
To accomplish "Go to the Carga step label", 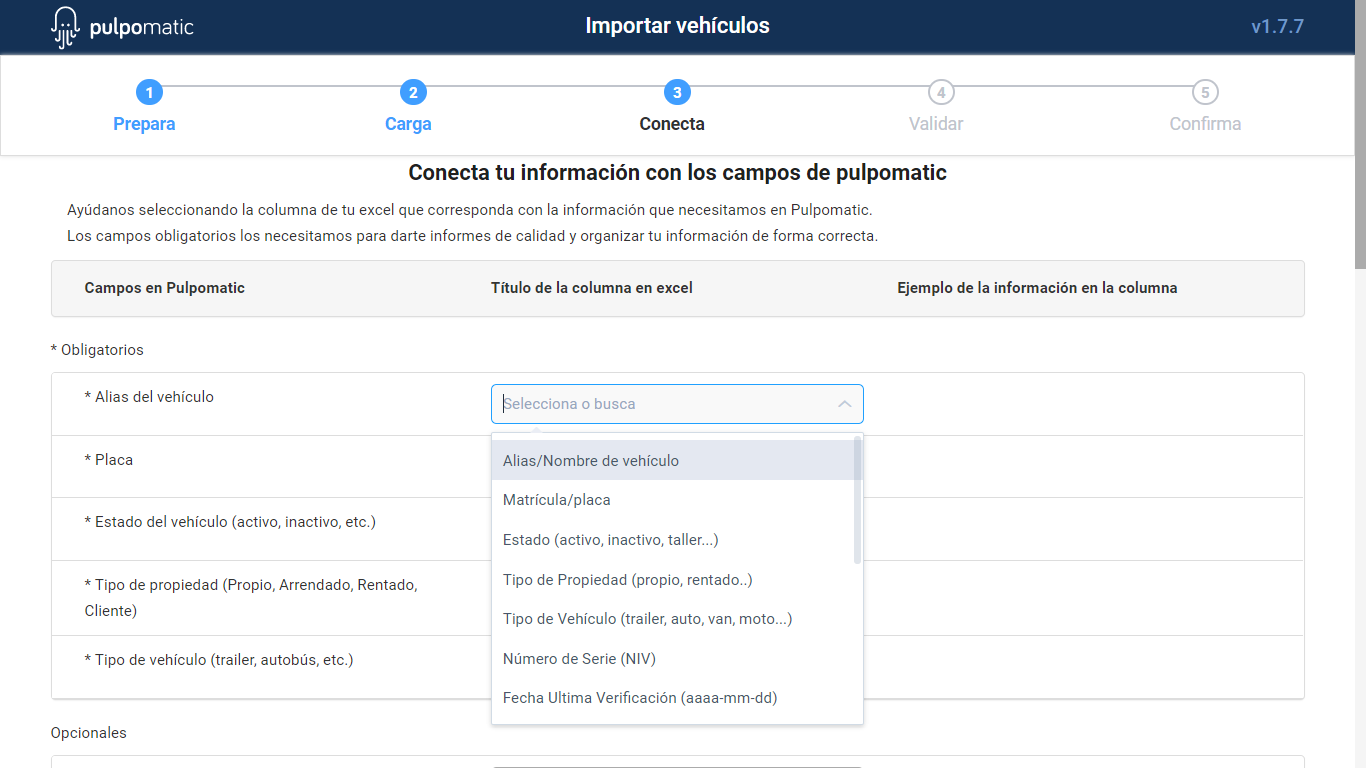I will coord(408,124).
